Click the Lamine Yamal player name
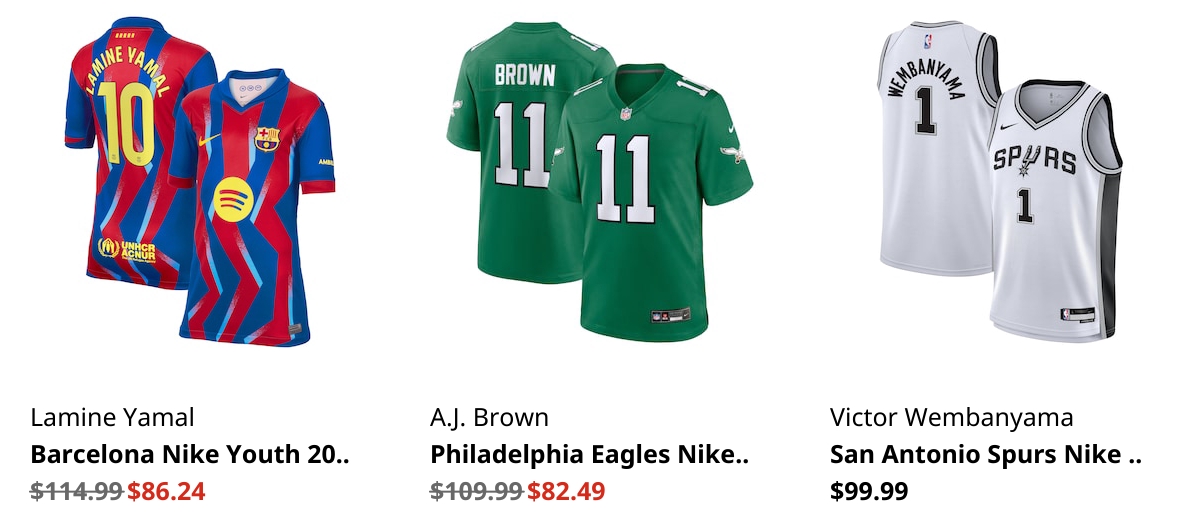 [112, 417]
